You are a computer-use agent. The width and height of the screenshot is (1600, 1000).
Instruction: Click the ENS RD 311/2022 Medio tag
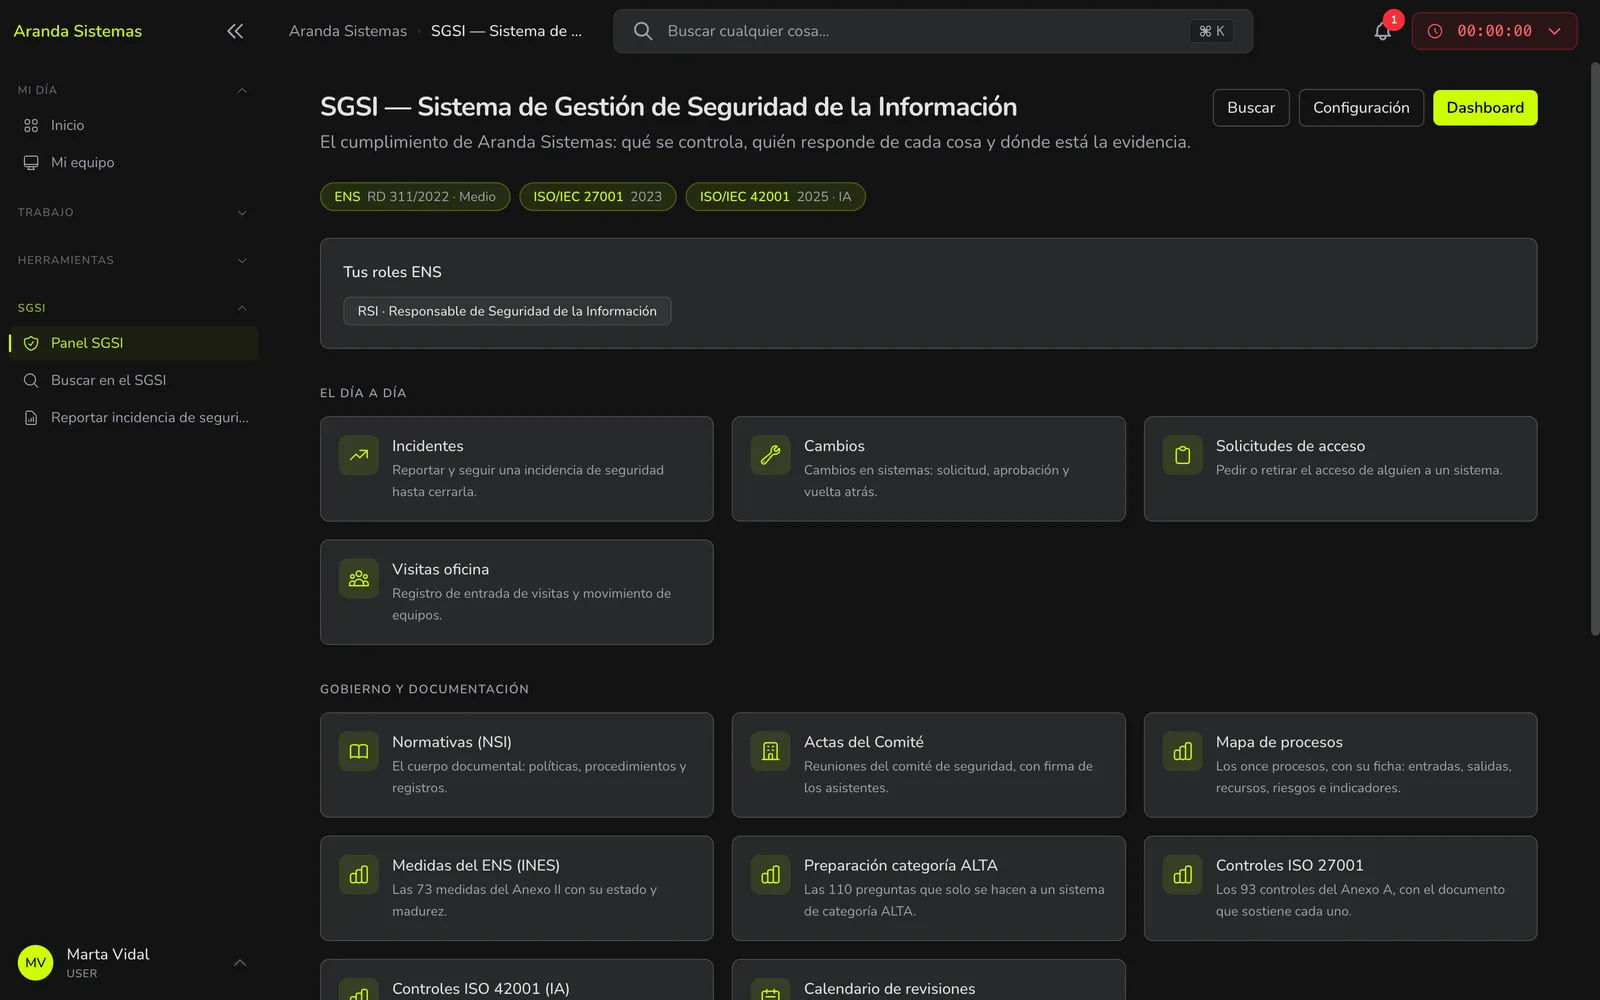[x=415, y=197]
